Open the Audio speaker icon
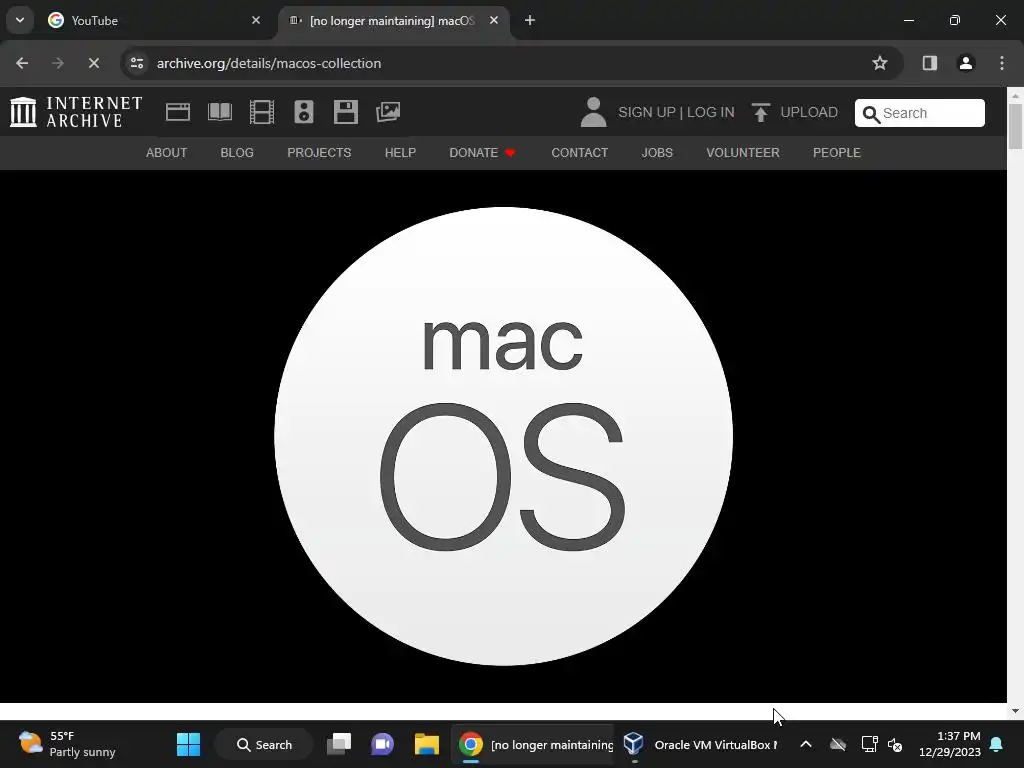The height and width of the screenshot is (768, 1024). point(304,112)
